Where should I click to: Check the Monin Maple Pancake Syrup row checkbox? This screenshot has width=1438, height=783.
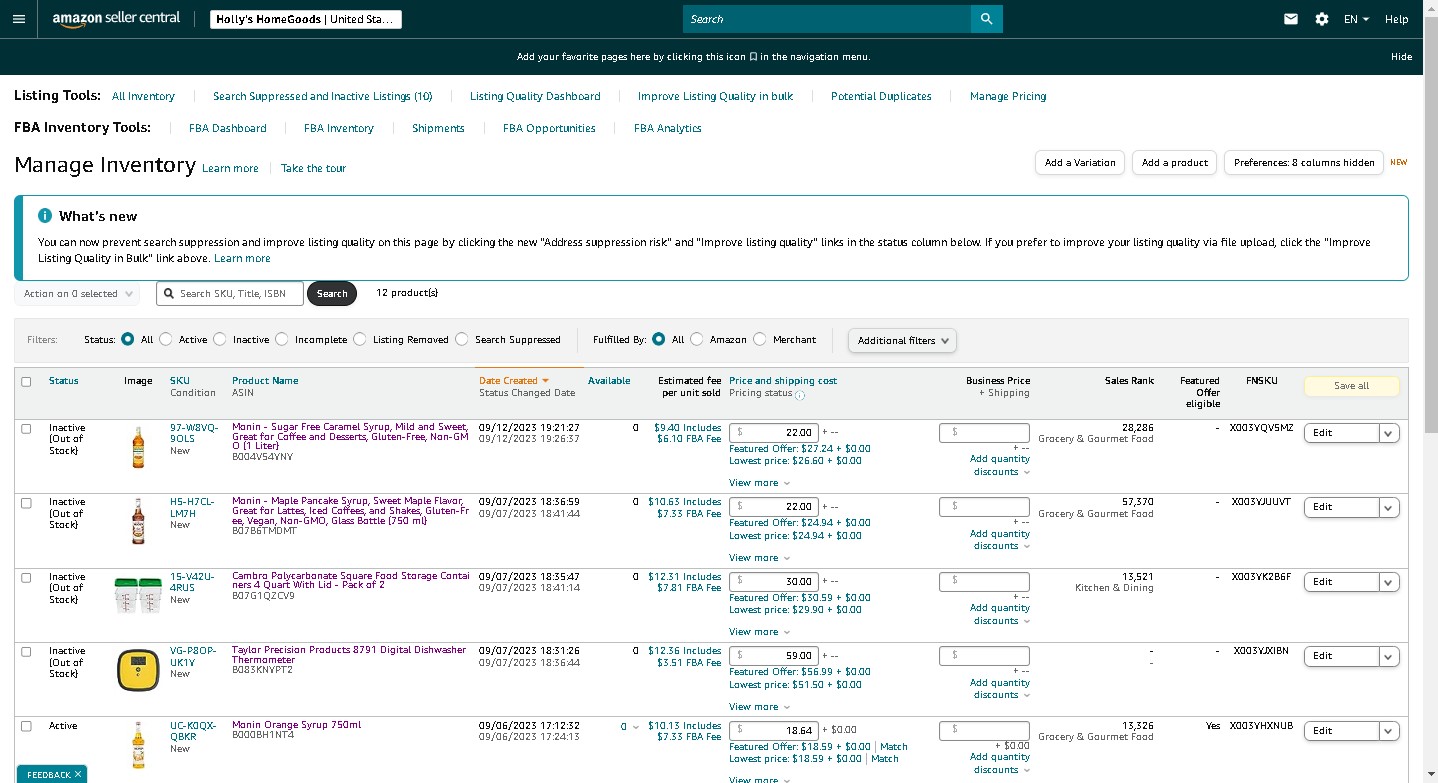(26, 502)
